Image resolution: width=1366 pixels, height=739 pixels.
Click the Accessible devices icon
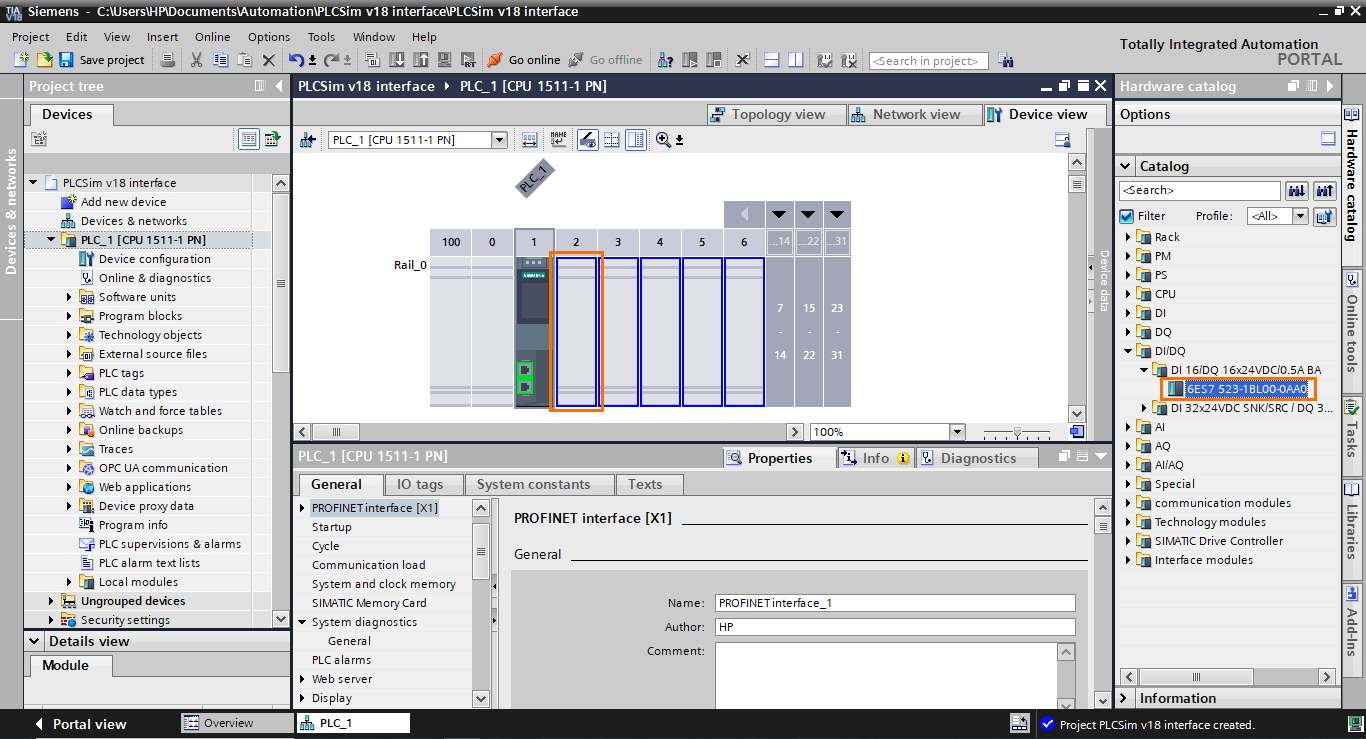pyautogui.click(x=666, y=60)
